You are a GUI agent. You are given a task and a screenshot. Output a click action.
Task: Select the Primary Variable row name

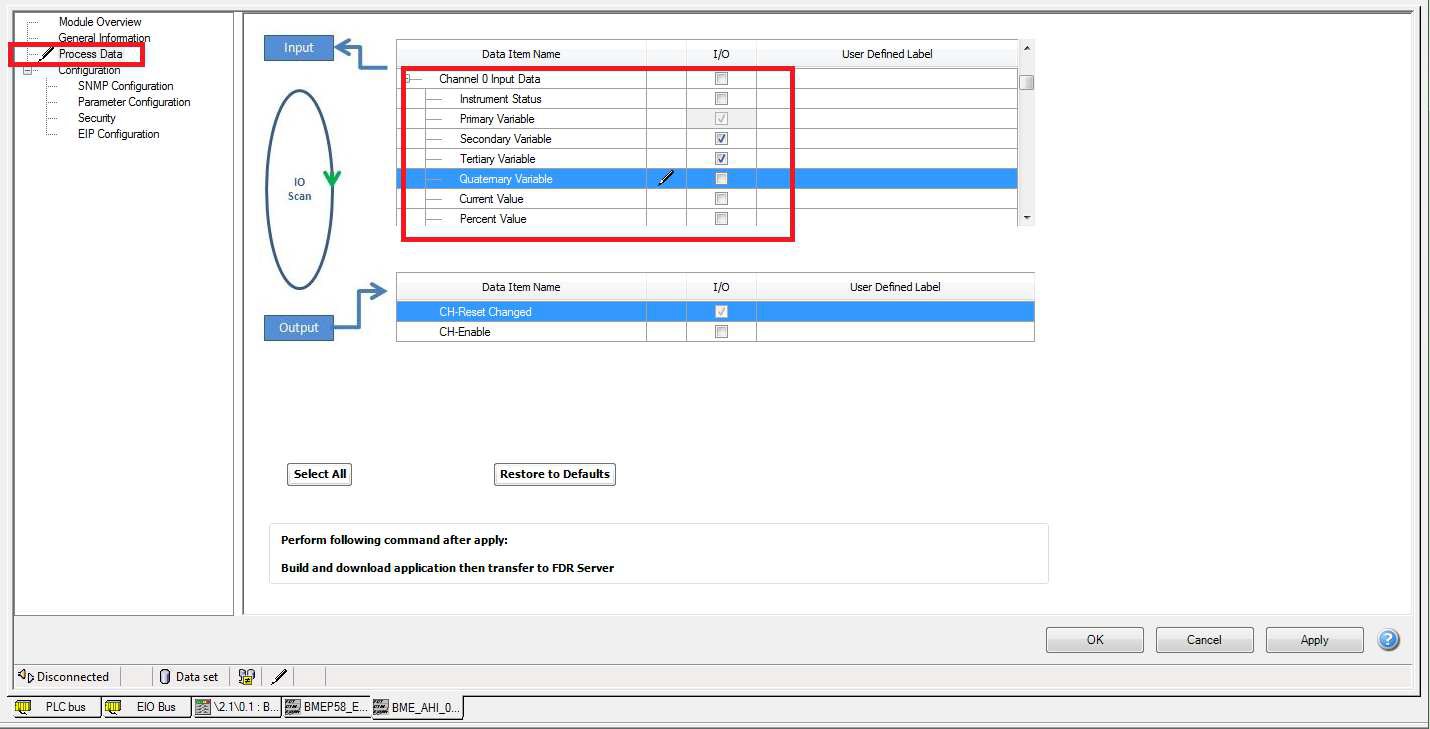[x=497, y=119]
